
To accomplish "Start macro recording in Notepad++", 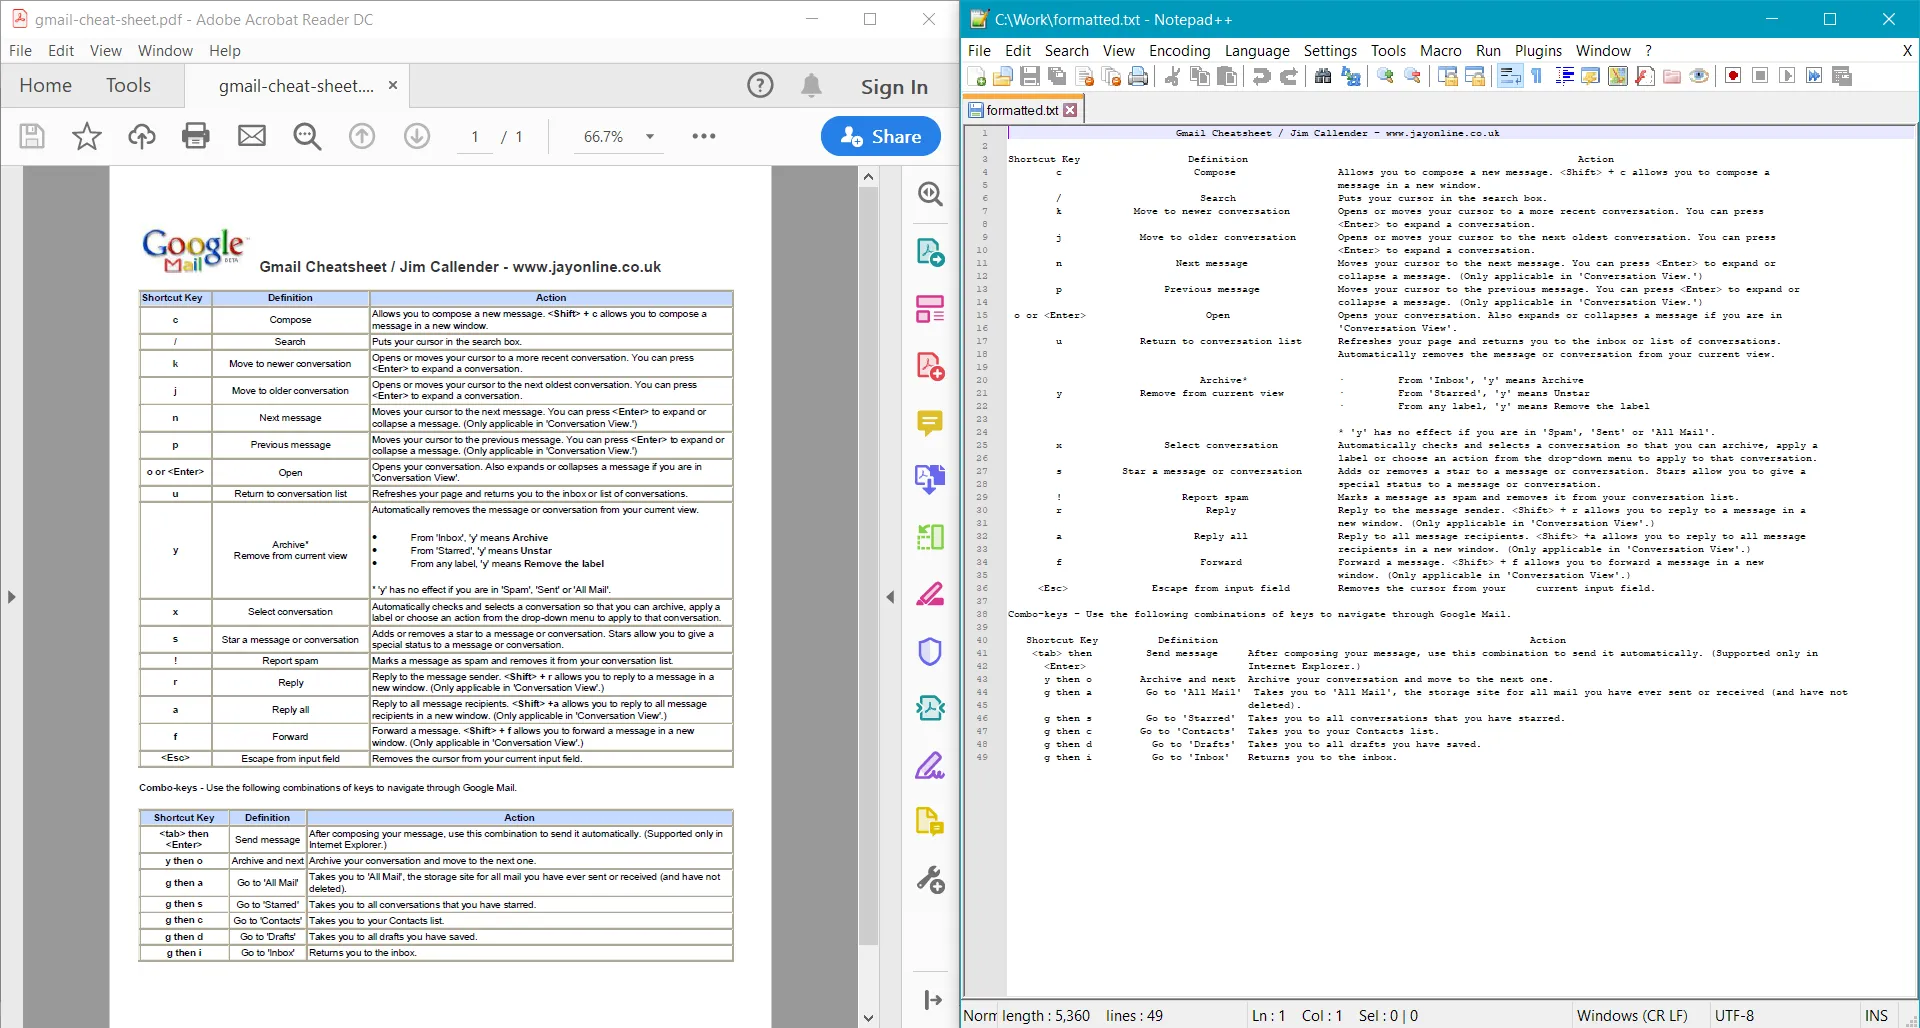I will click(1733, 77).
